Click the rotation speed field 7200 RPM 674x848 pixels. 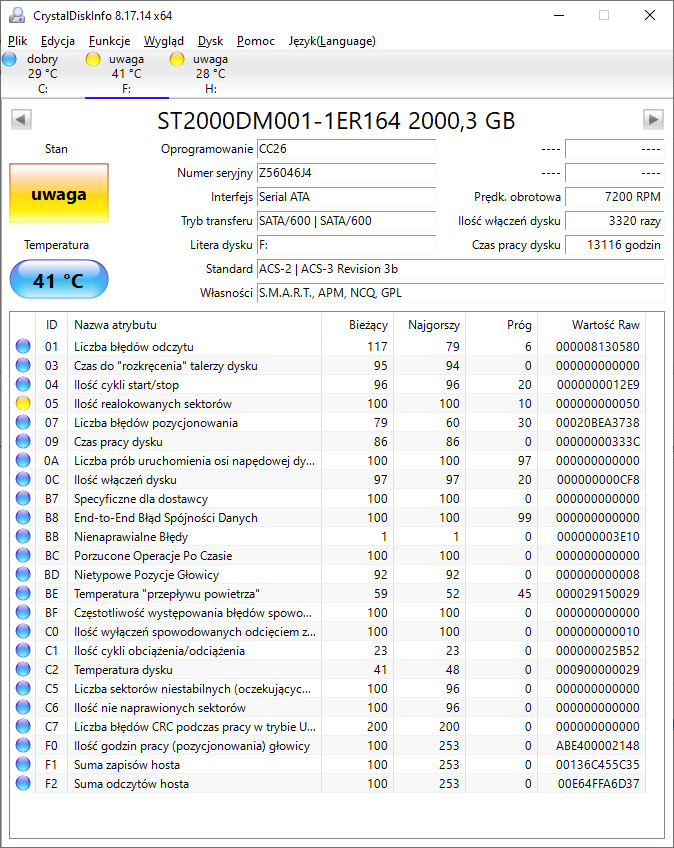pos(614,197)
